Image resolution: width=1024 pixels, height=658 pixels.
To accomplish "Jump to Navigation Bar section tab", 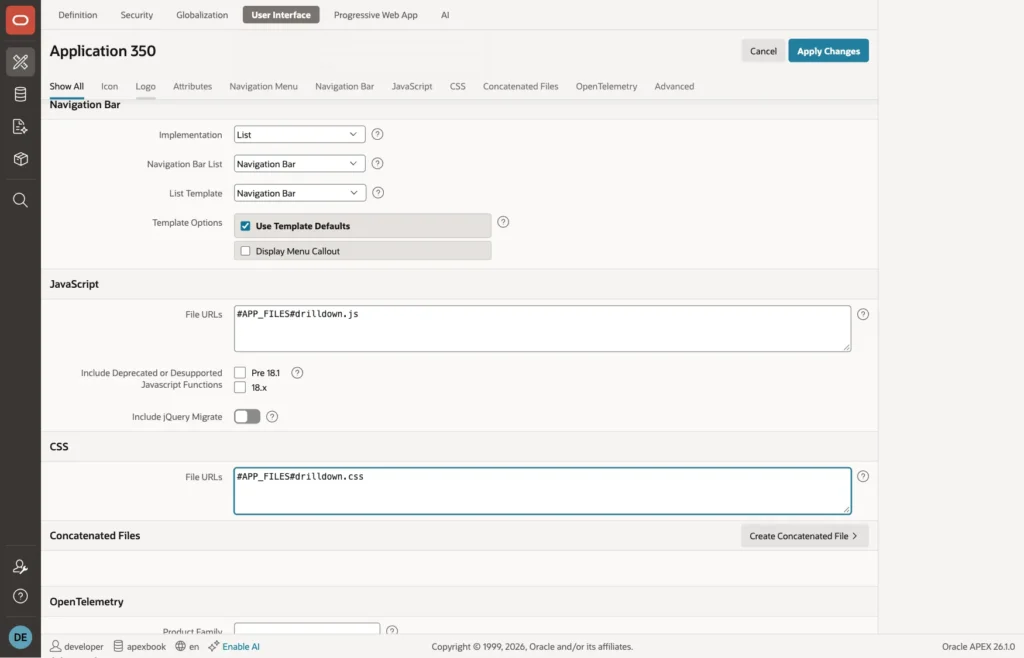I will (x=344, y=86).
